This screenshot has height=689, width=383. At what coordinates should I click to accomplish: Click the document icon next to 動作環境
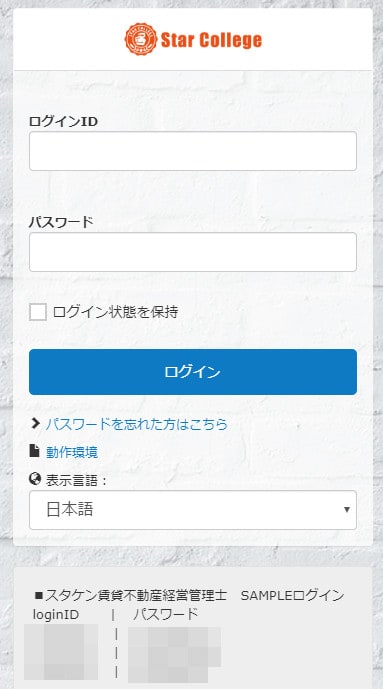coord(34,451)
